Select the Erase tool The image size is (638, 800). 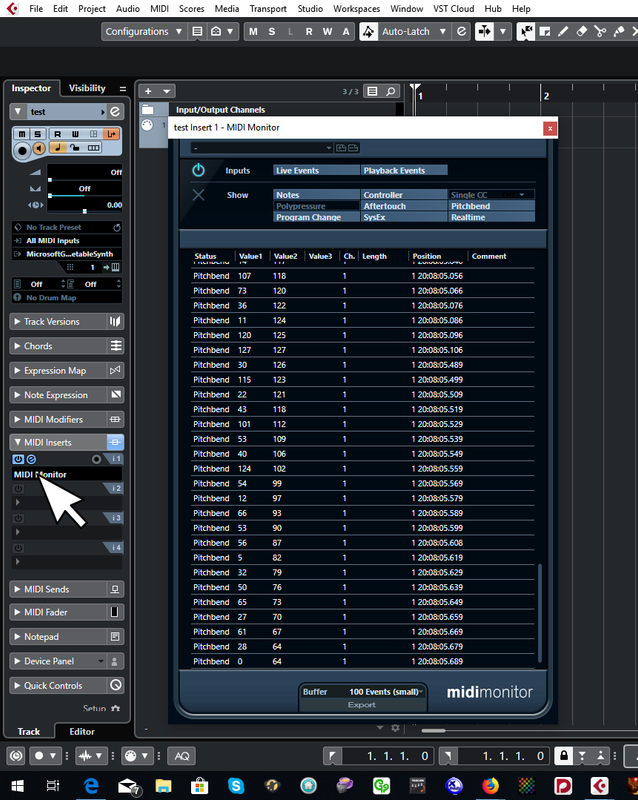click(x=582, y=32)
